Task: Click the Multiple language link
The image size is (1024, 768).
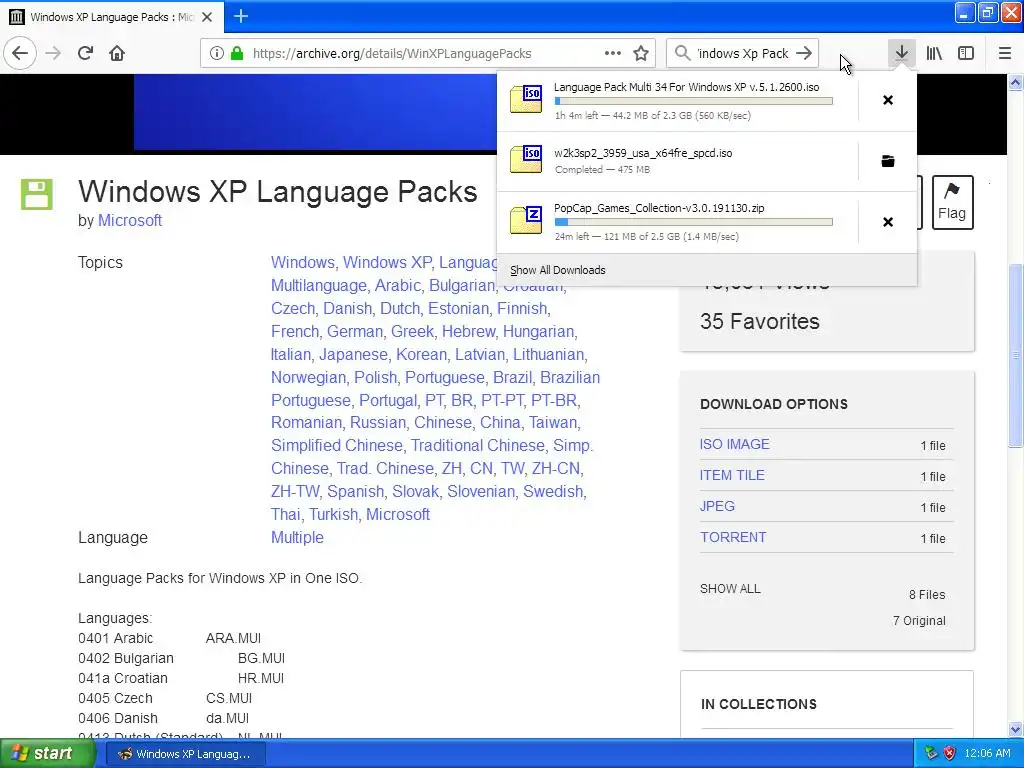Action: point(297,537)
